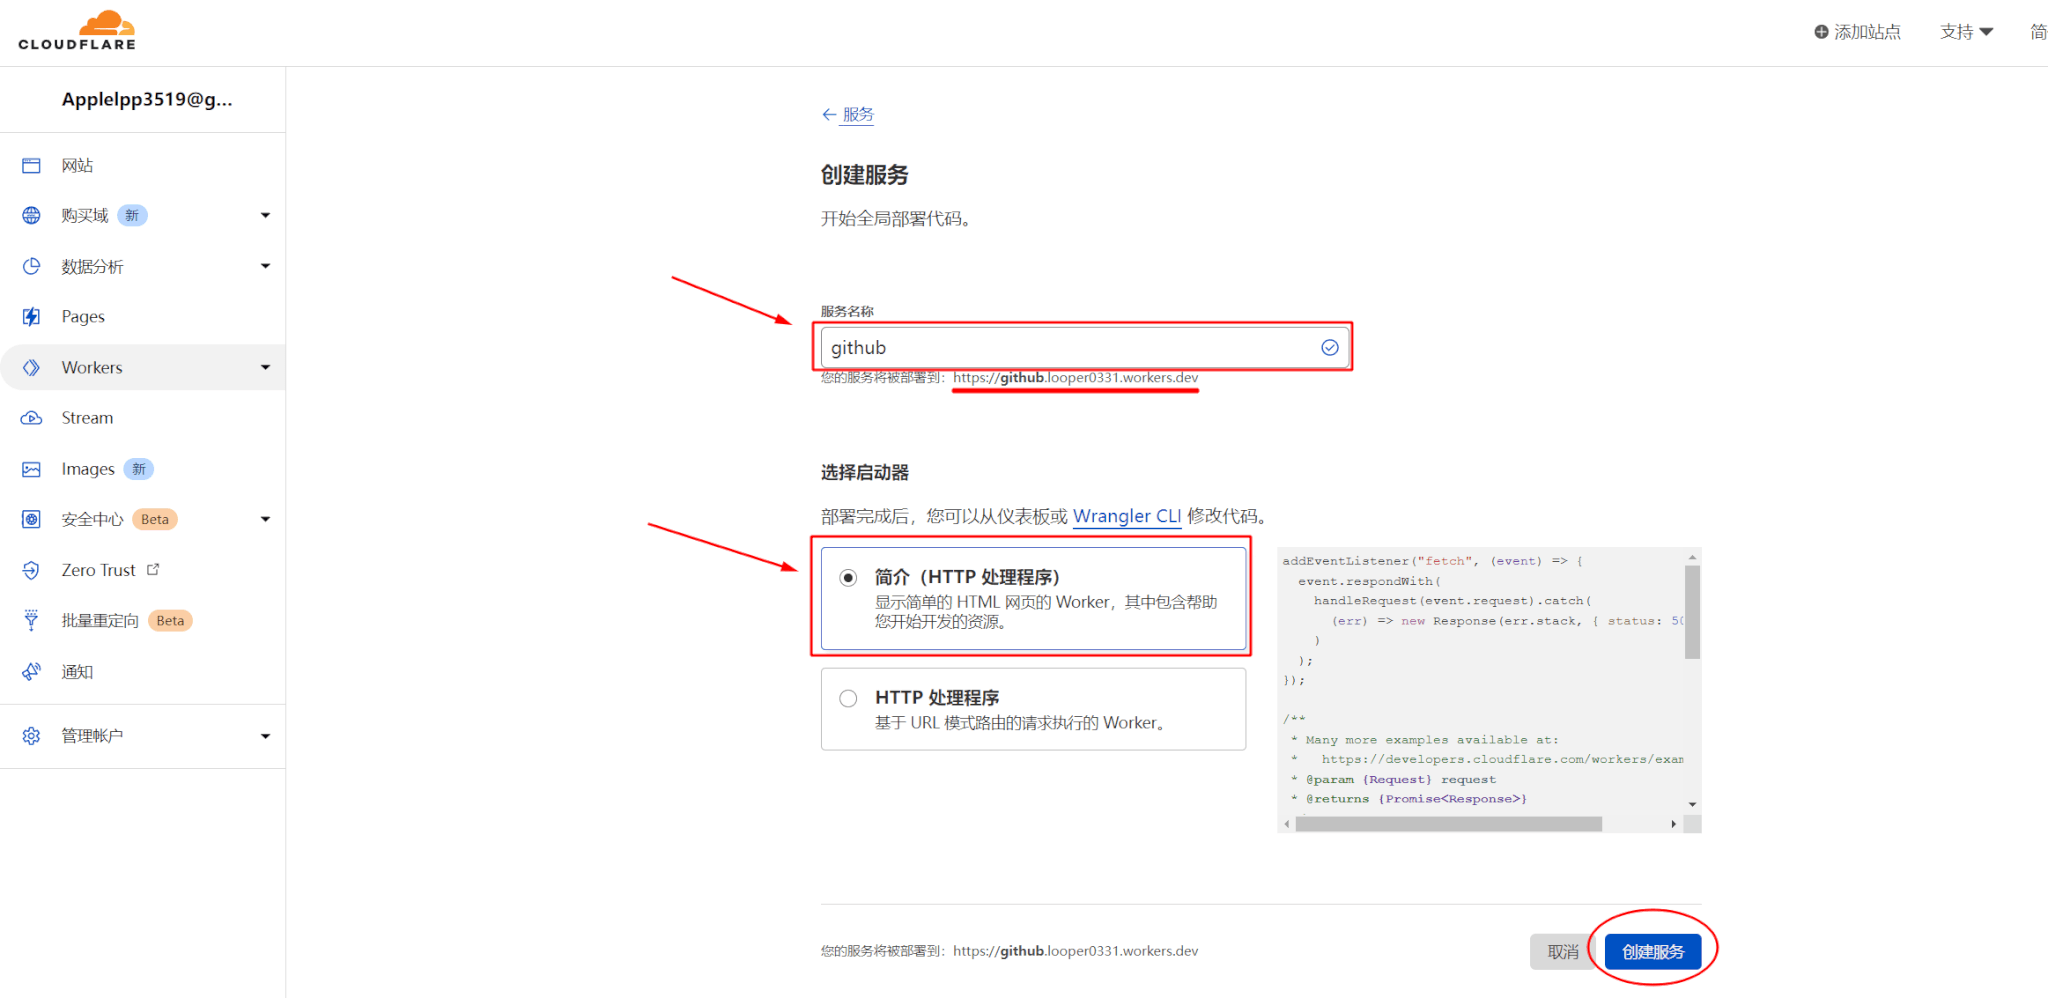Image resolution: width=2048 pixels, height=998 pixels.
Task: Click the 购买域 globe icon
Action: tap(31, 216)
